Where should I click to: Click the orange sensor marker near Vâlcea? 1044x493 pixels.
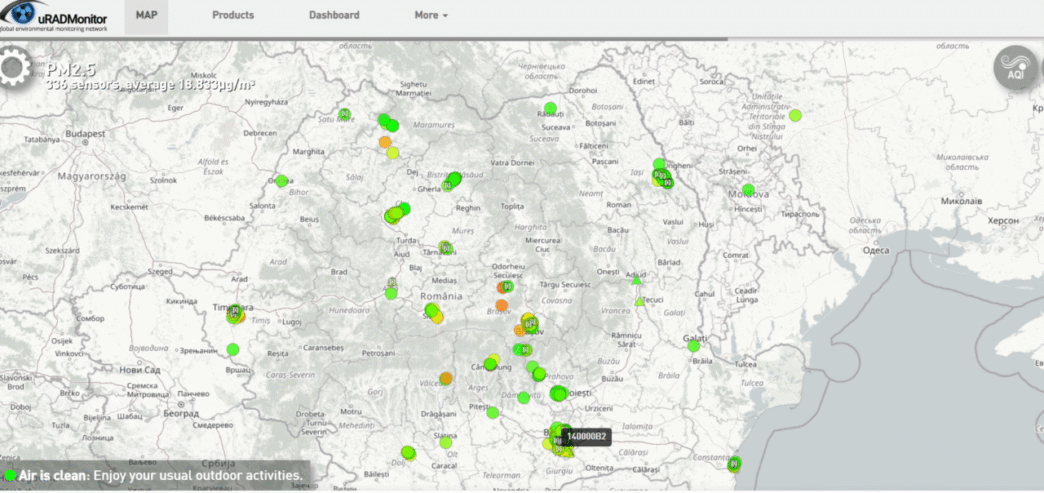pyautogui.click(x=446, y=378)
